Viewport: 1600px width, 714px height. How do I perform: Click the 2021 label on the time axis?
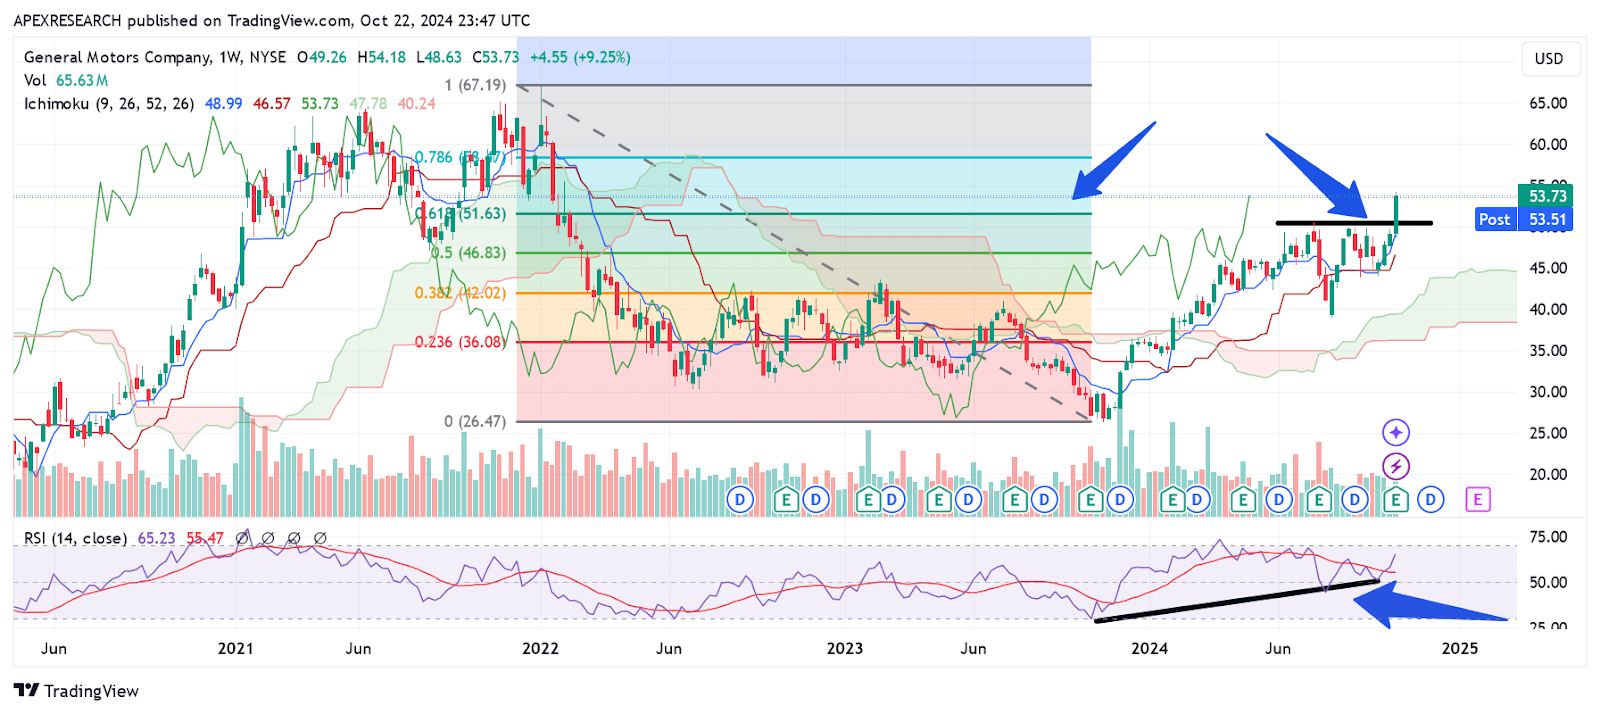tap(236, 648)
